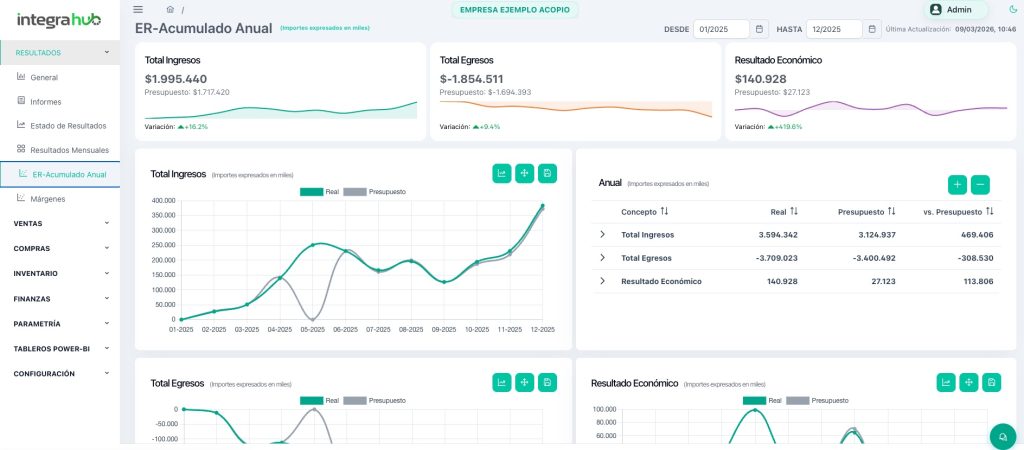
Task: Click the save icon on the Total Ingresos chart
Action: coord(547,174)
